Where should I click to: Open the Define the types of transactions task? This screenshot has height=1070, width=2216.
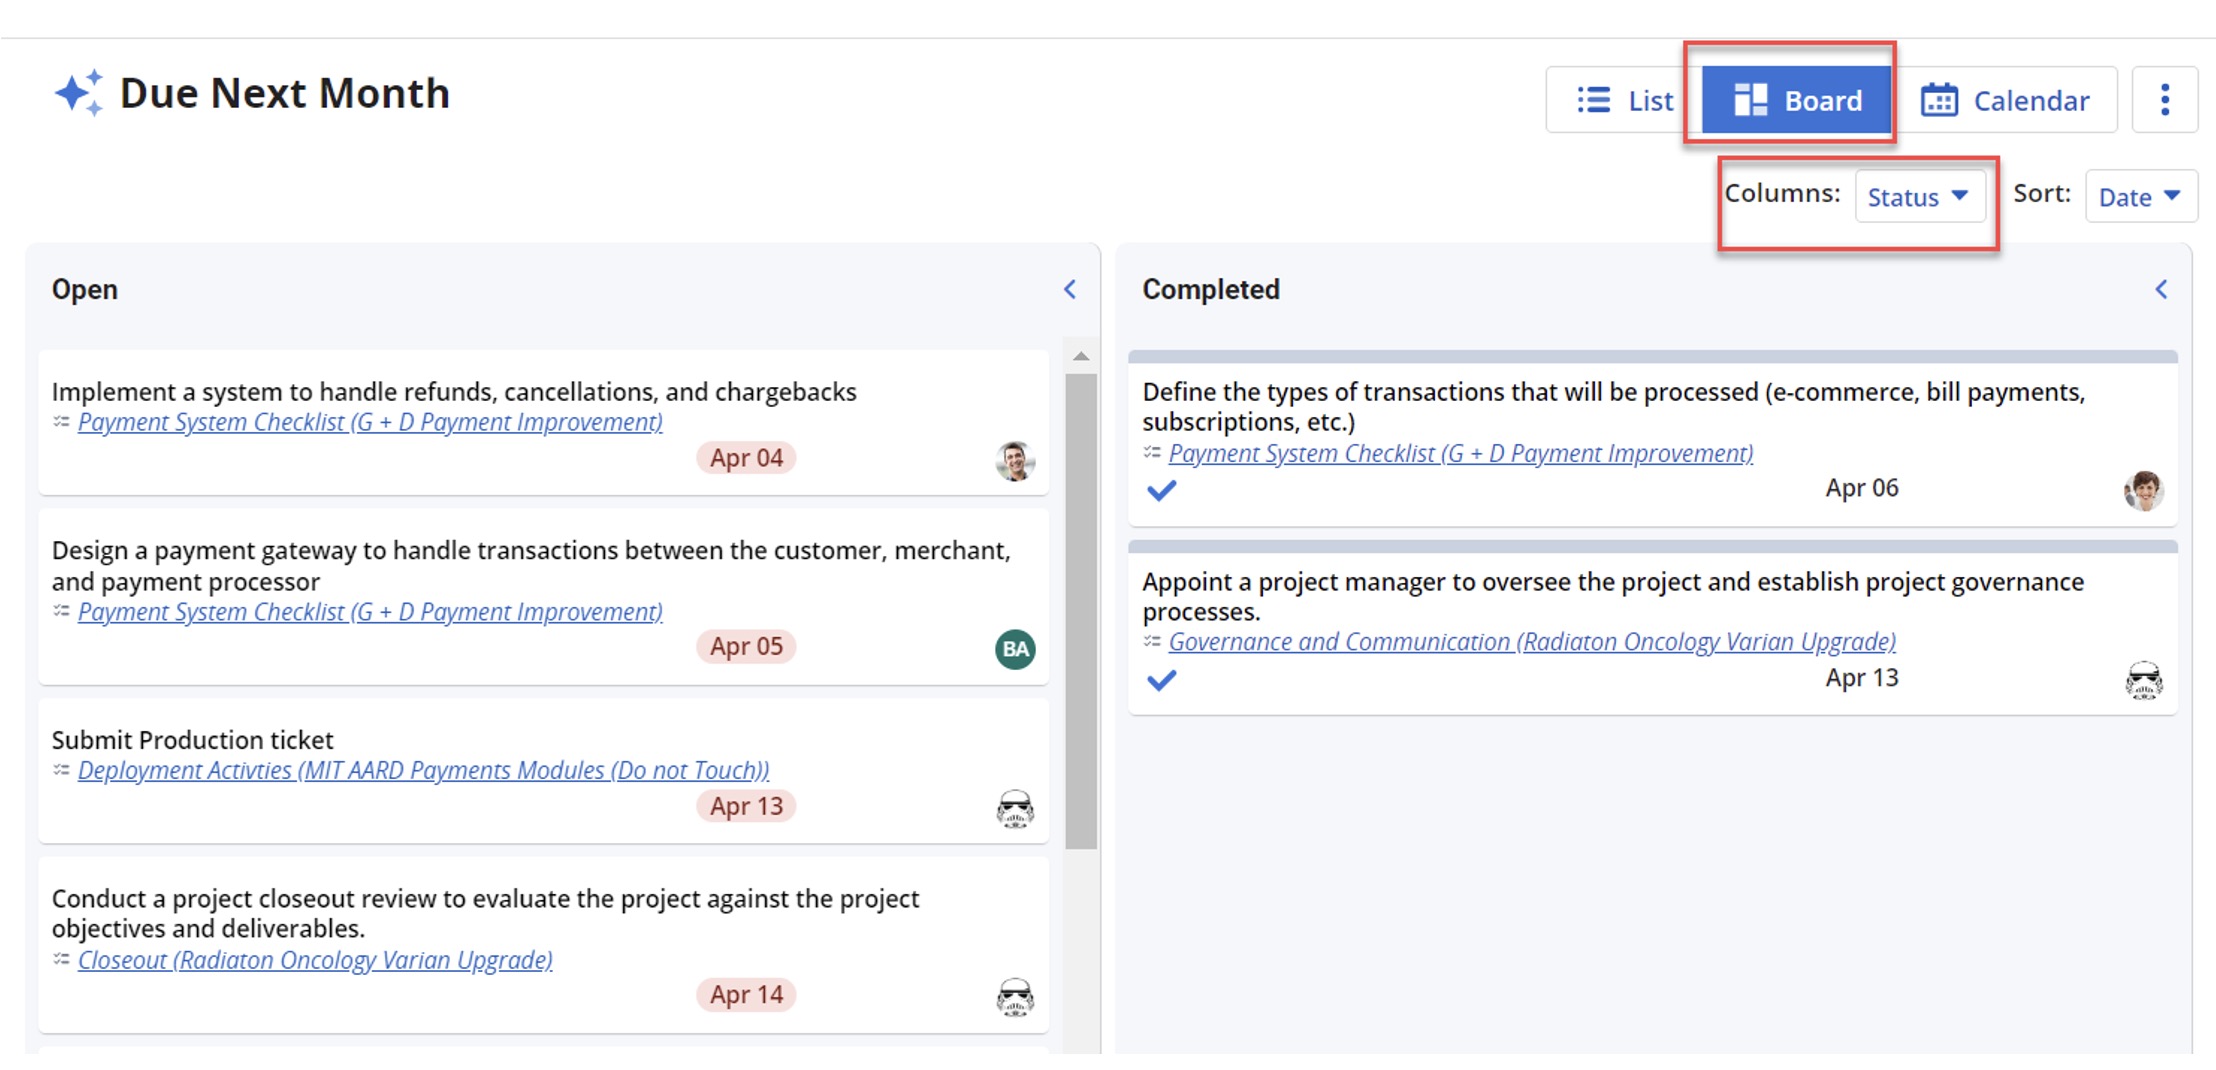[1614, 407]
